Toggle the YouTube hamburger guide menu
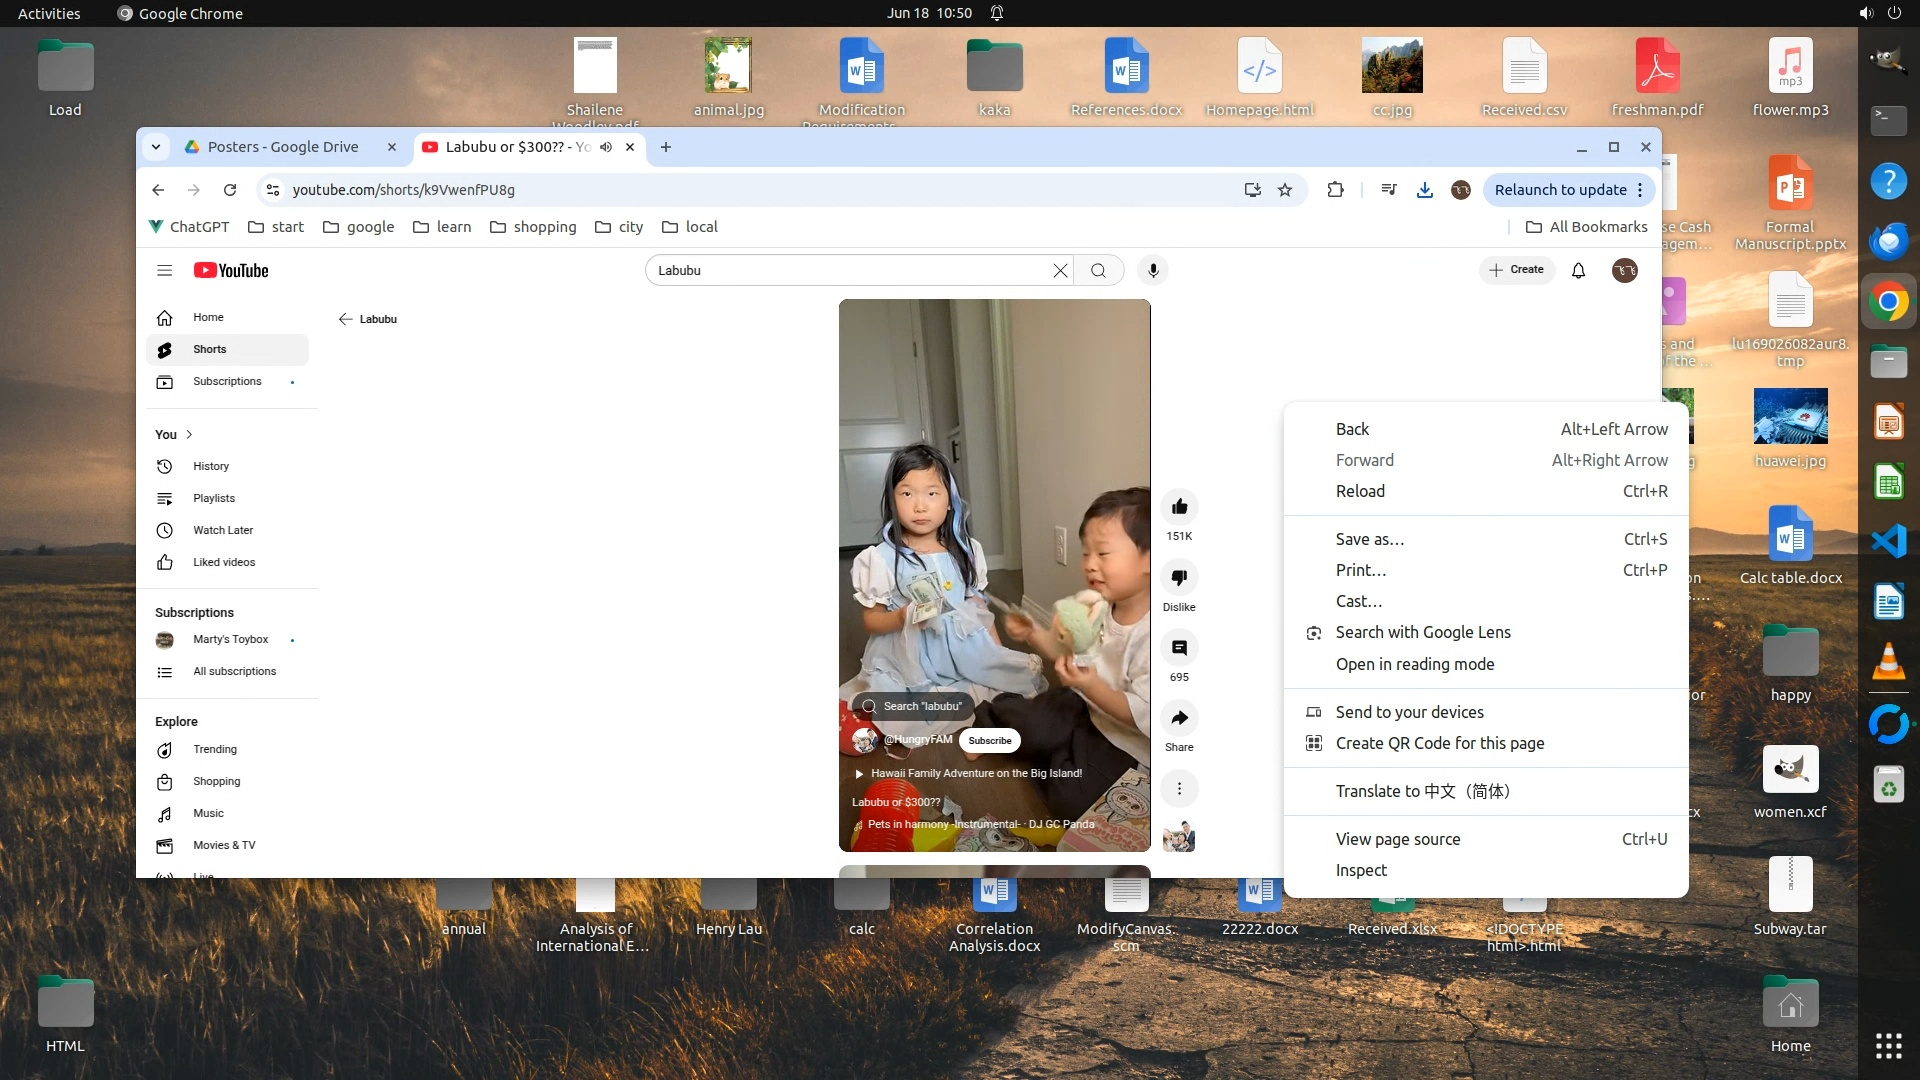The height and width of the screenshot is (1080, 1920). [165, 270]
